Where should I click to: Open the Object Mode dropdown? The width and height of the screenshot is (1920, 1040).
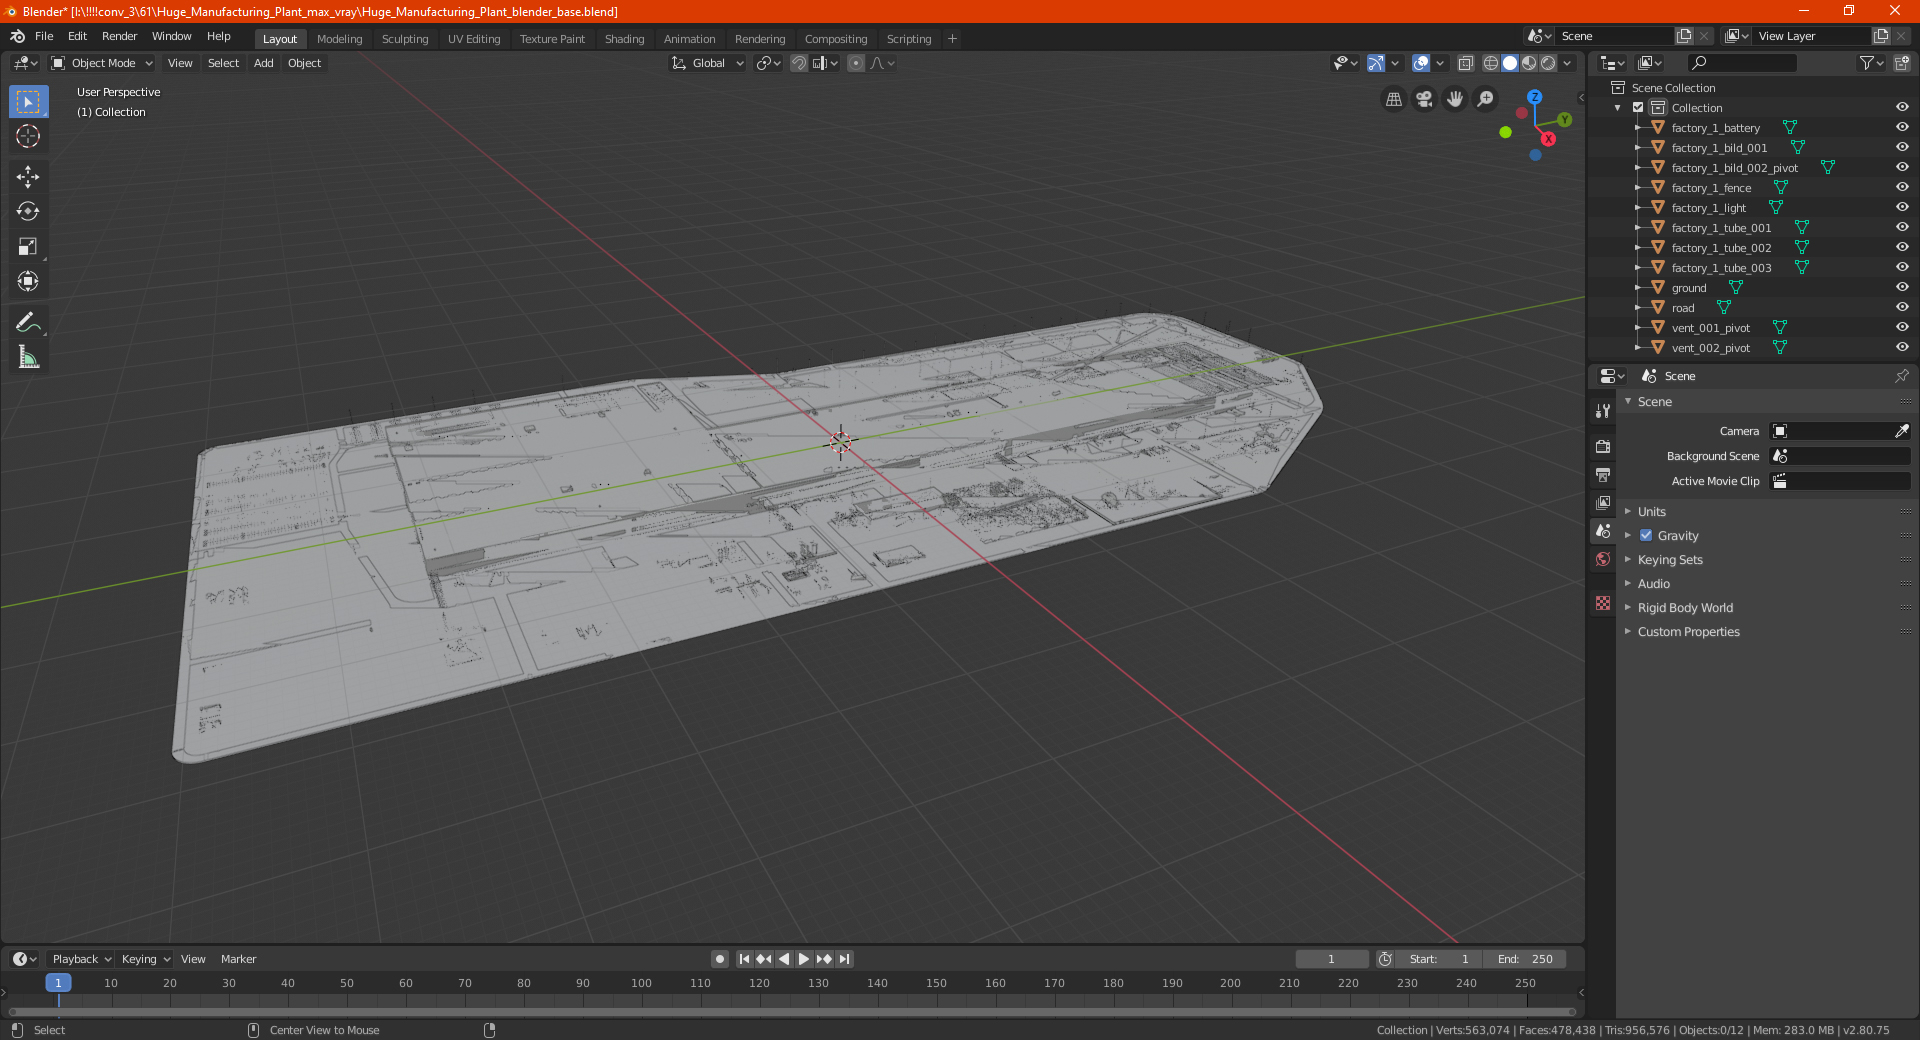[x=102, y=63]
